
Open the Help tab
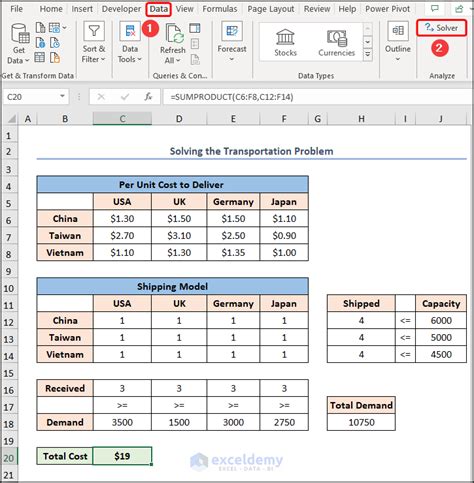pyautogui.click(x=347, y=9)
